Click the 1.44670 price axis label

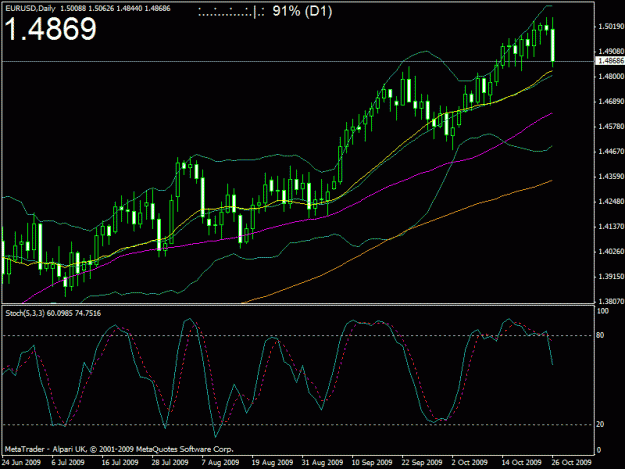coord(611,151)
